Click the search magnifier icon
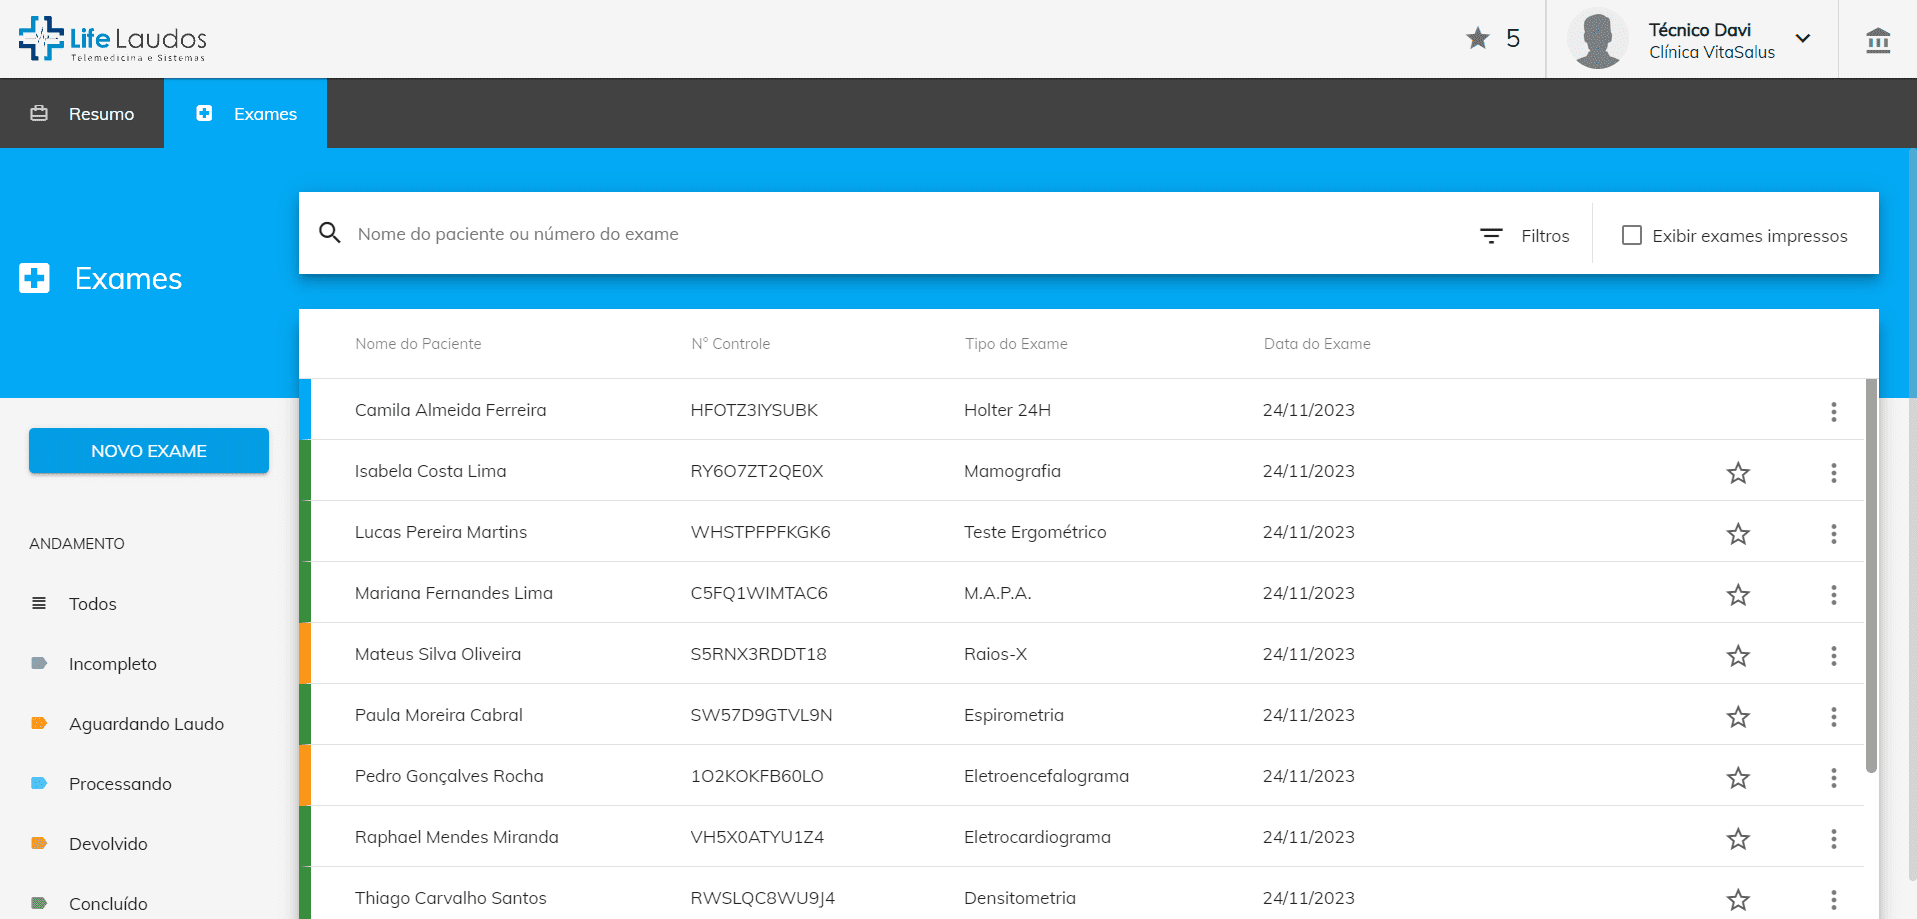This screenshot has width=1917, height=919. (x=329, y=233)
